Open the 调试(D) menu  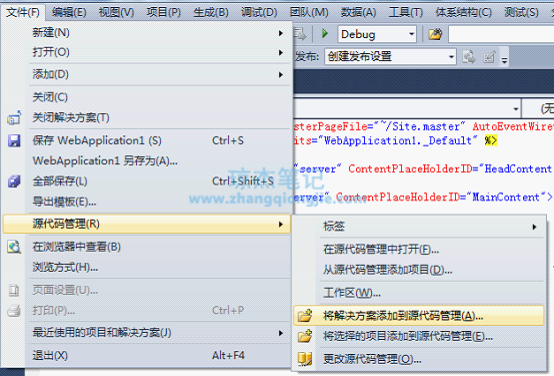tap(259, 13)
